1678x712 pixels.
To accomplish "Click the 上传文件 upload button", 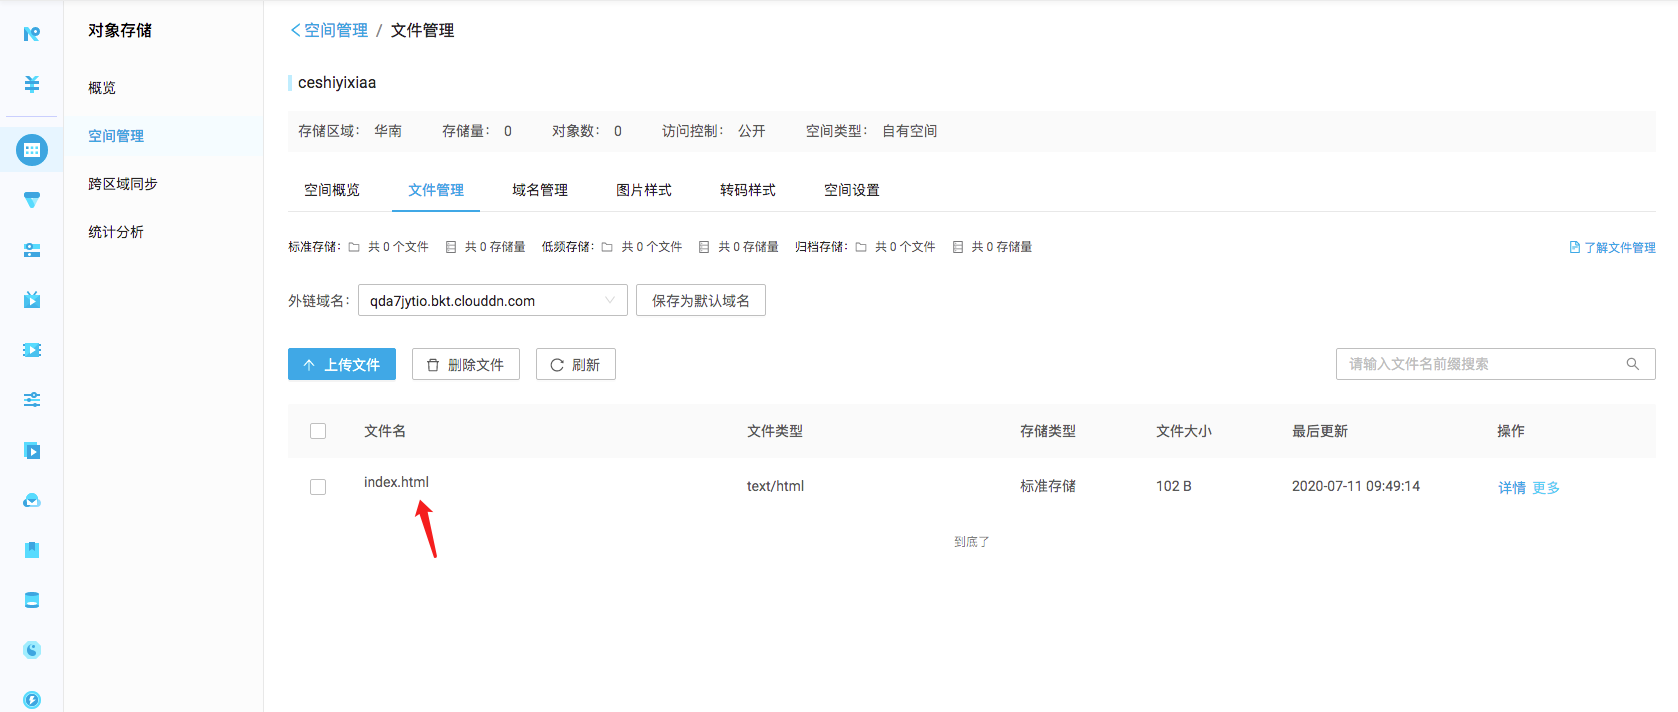I will 342,364.
